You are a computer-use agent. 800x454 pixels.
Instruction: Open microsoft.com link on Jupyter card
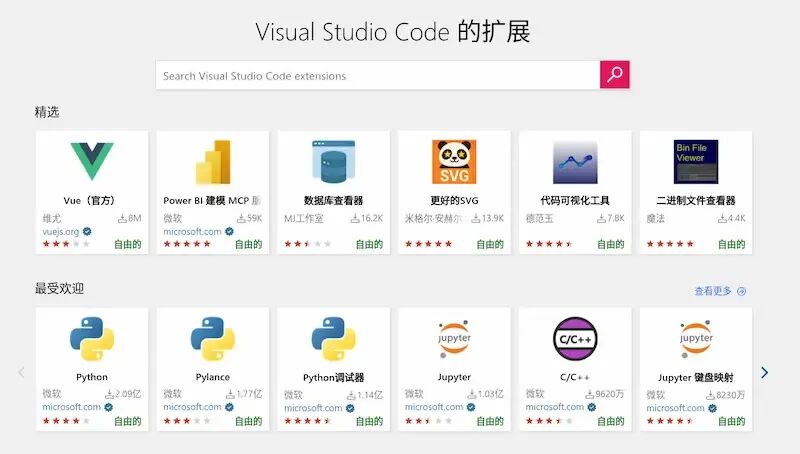click(x=434, y=407)
